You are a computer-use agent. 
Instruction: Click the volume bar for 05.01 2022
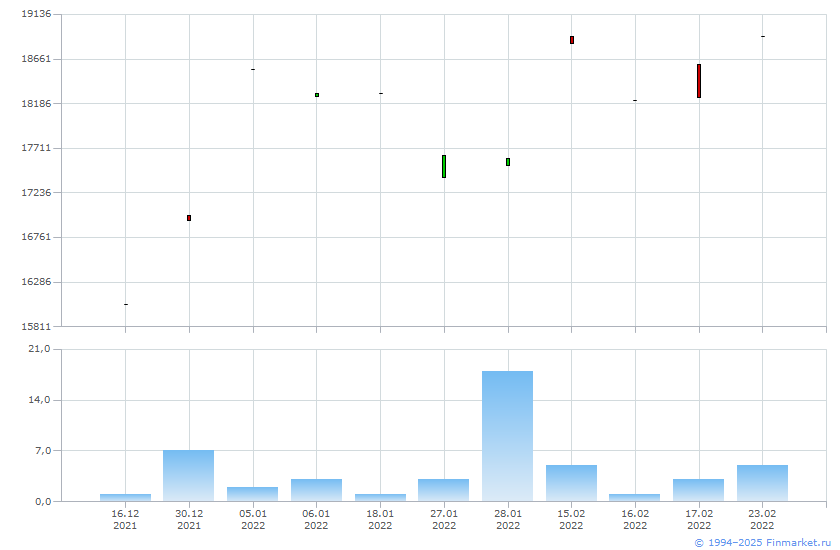click(x=252, y=494)
